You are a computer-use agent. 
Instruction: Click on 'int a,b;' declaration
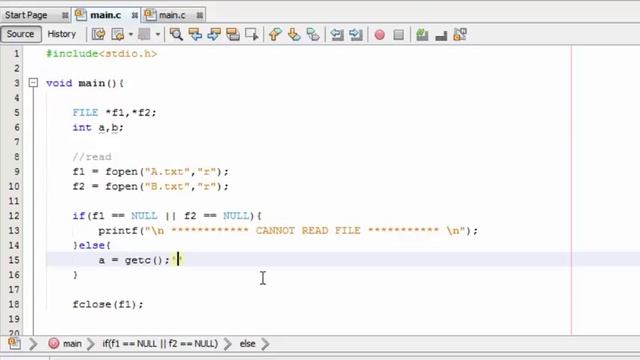(98, 128)
